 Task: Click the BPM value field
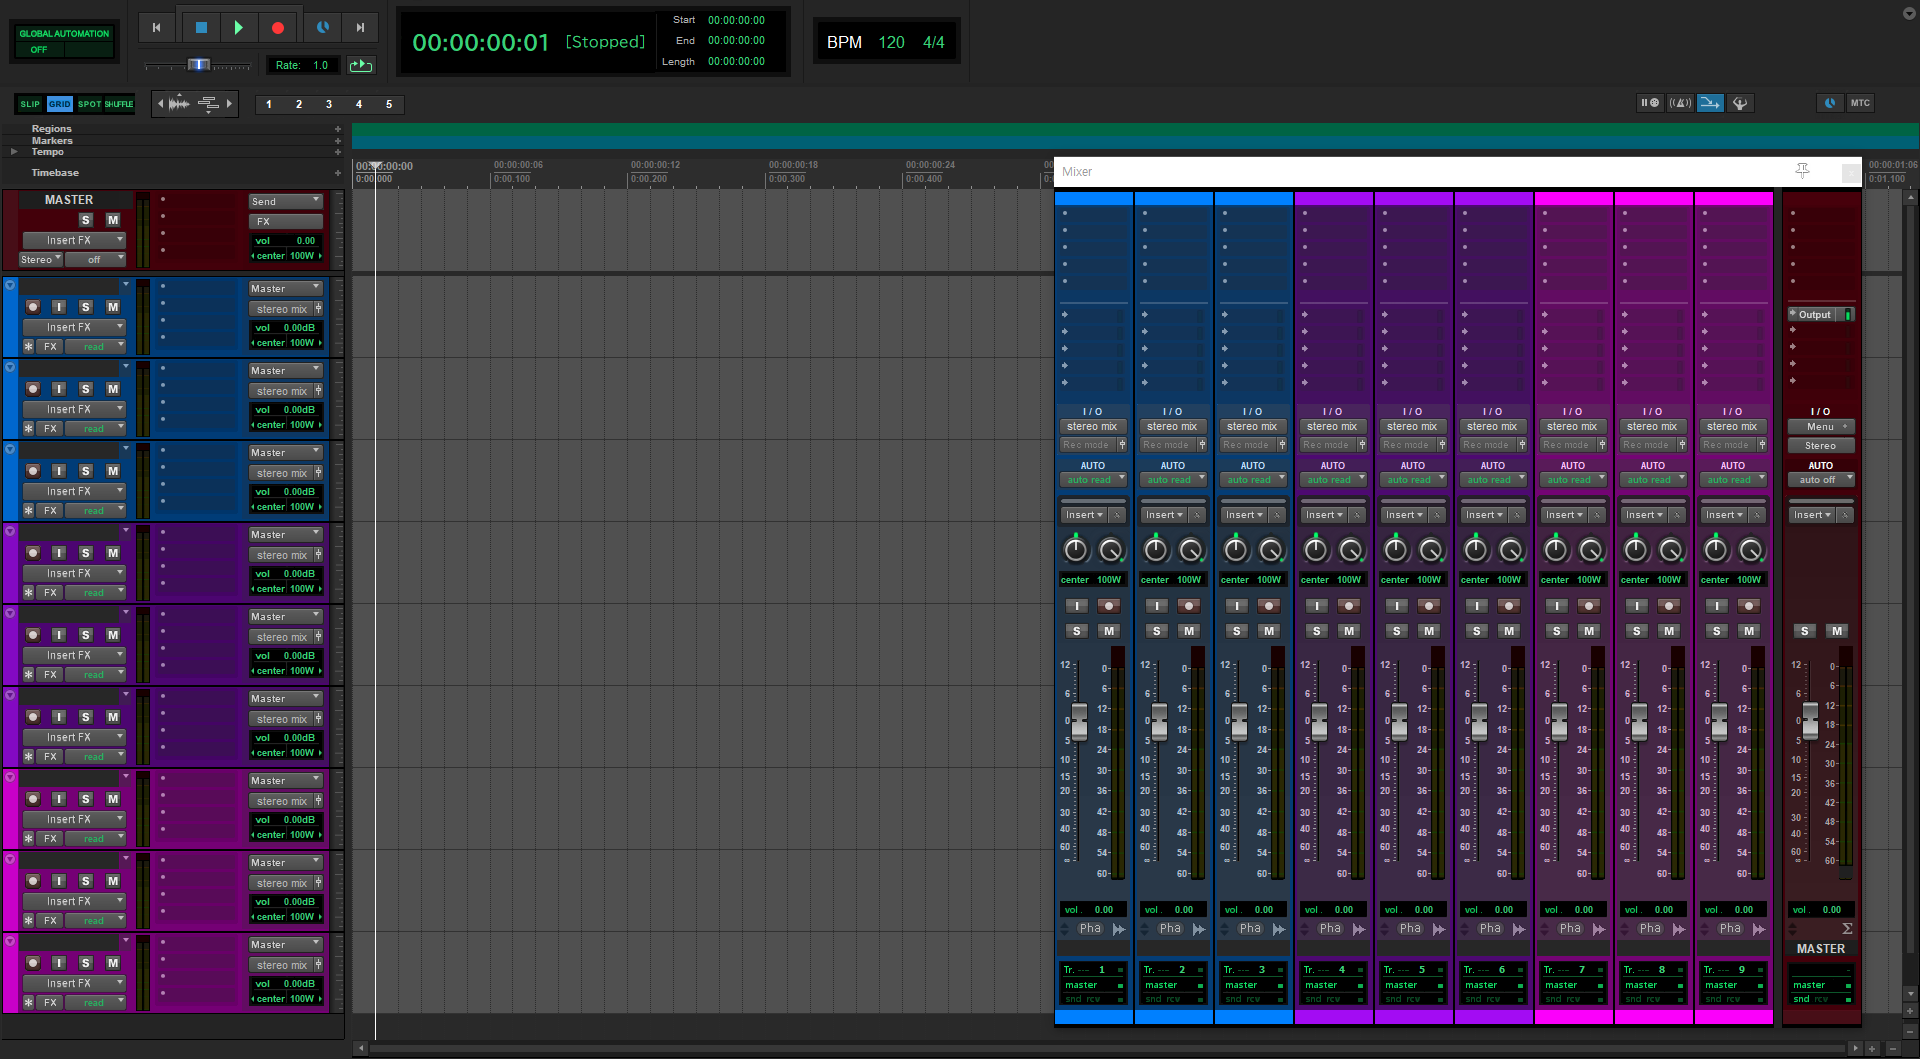pyautogui.click(x=891, y=42)
